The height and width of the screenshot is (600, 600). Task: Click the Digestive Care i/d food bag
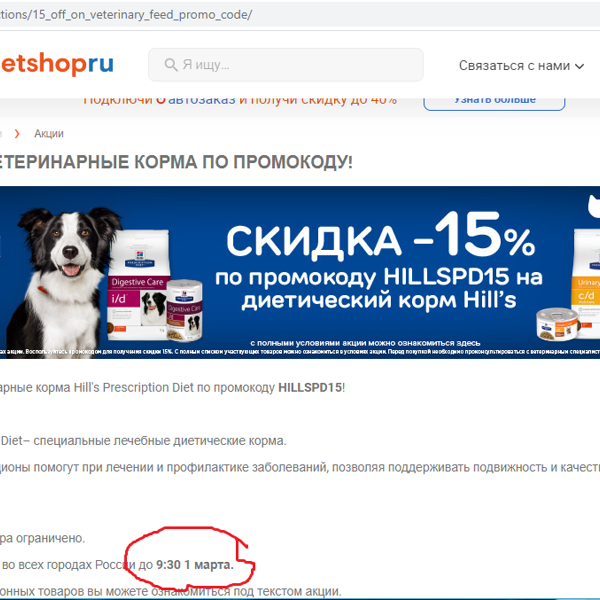click(138, 285)
